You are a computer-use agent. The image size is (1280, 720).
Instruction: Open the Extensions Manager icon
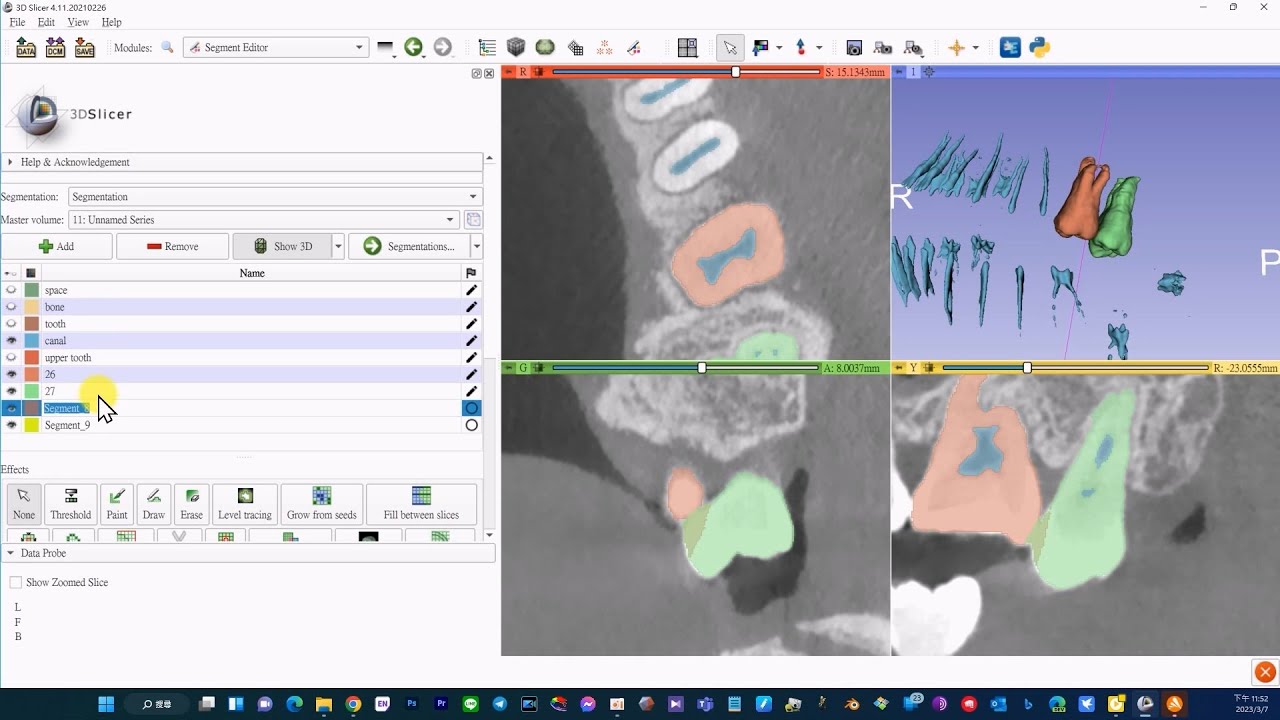(x=1011, y=47)
